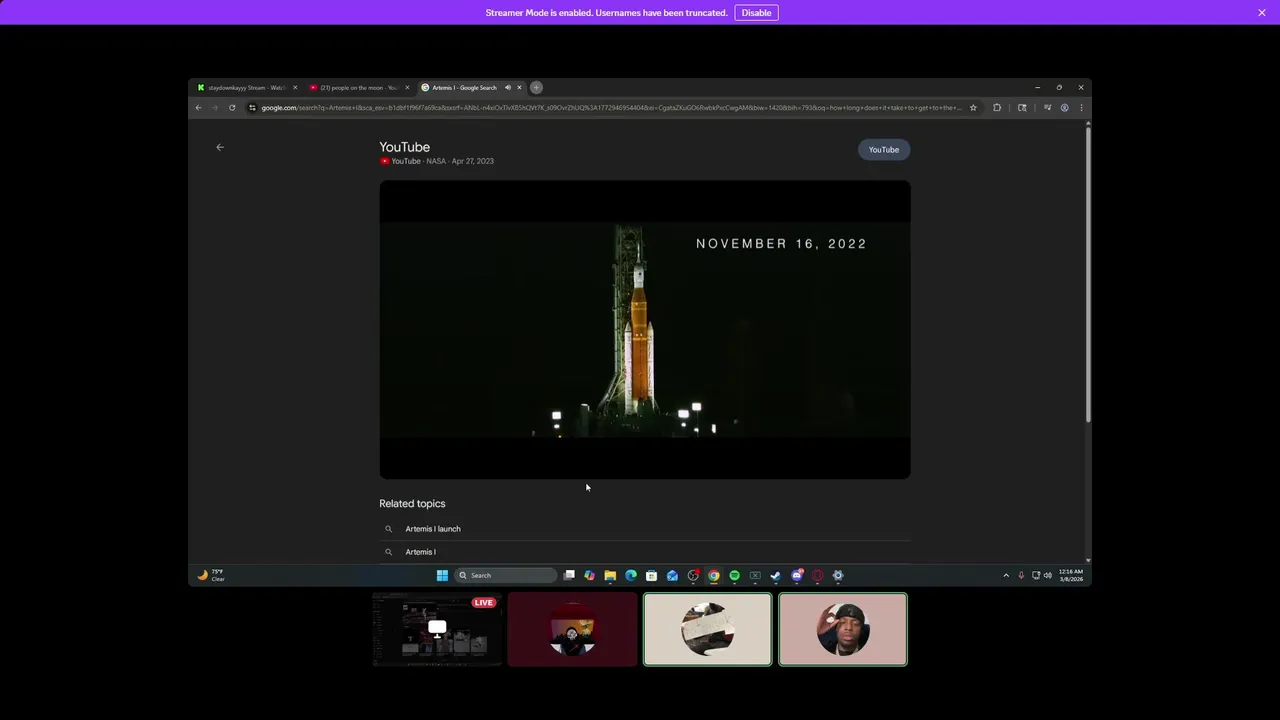Viewport: 1280px width, 720px height.
Task: Dismiss the Streamer Mode banner
Action: 1262,13
